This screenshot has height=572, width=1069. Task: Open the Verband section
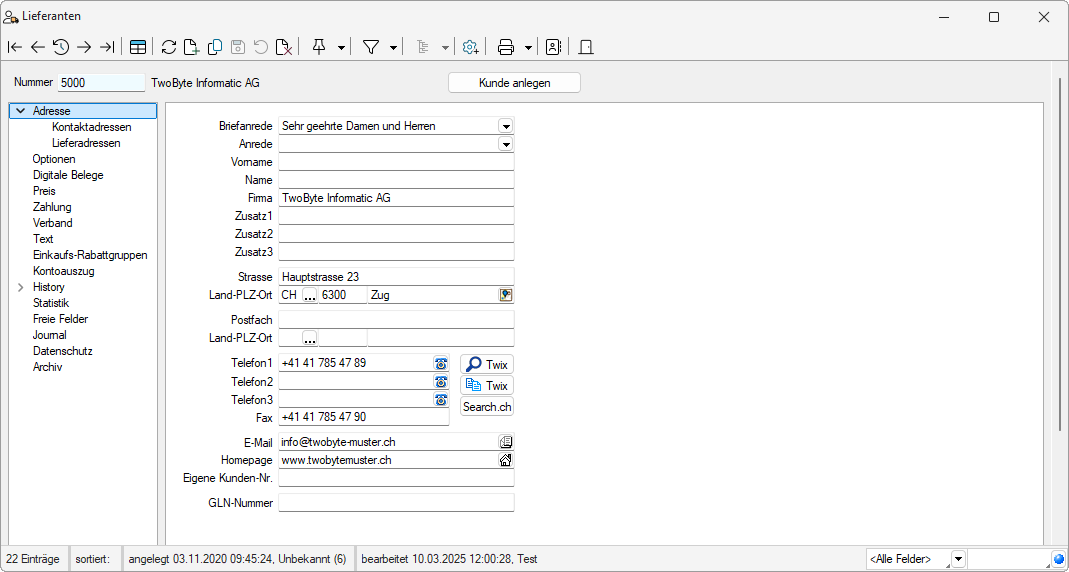52,223
